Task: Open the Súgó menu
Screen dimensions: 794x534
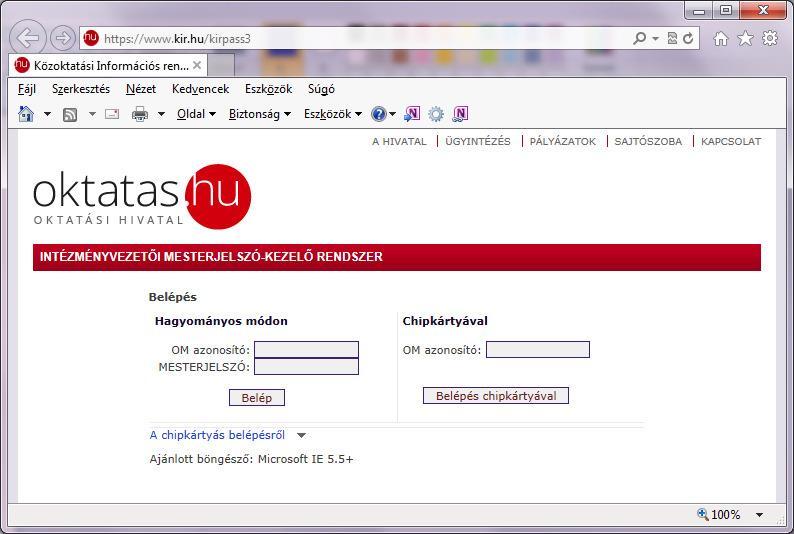Action: click(322, 89)
